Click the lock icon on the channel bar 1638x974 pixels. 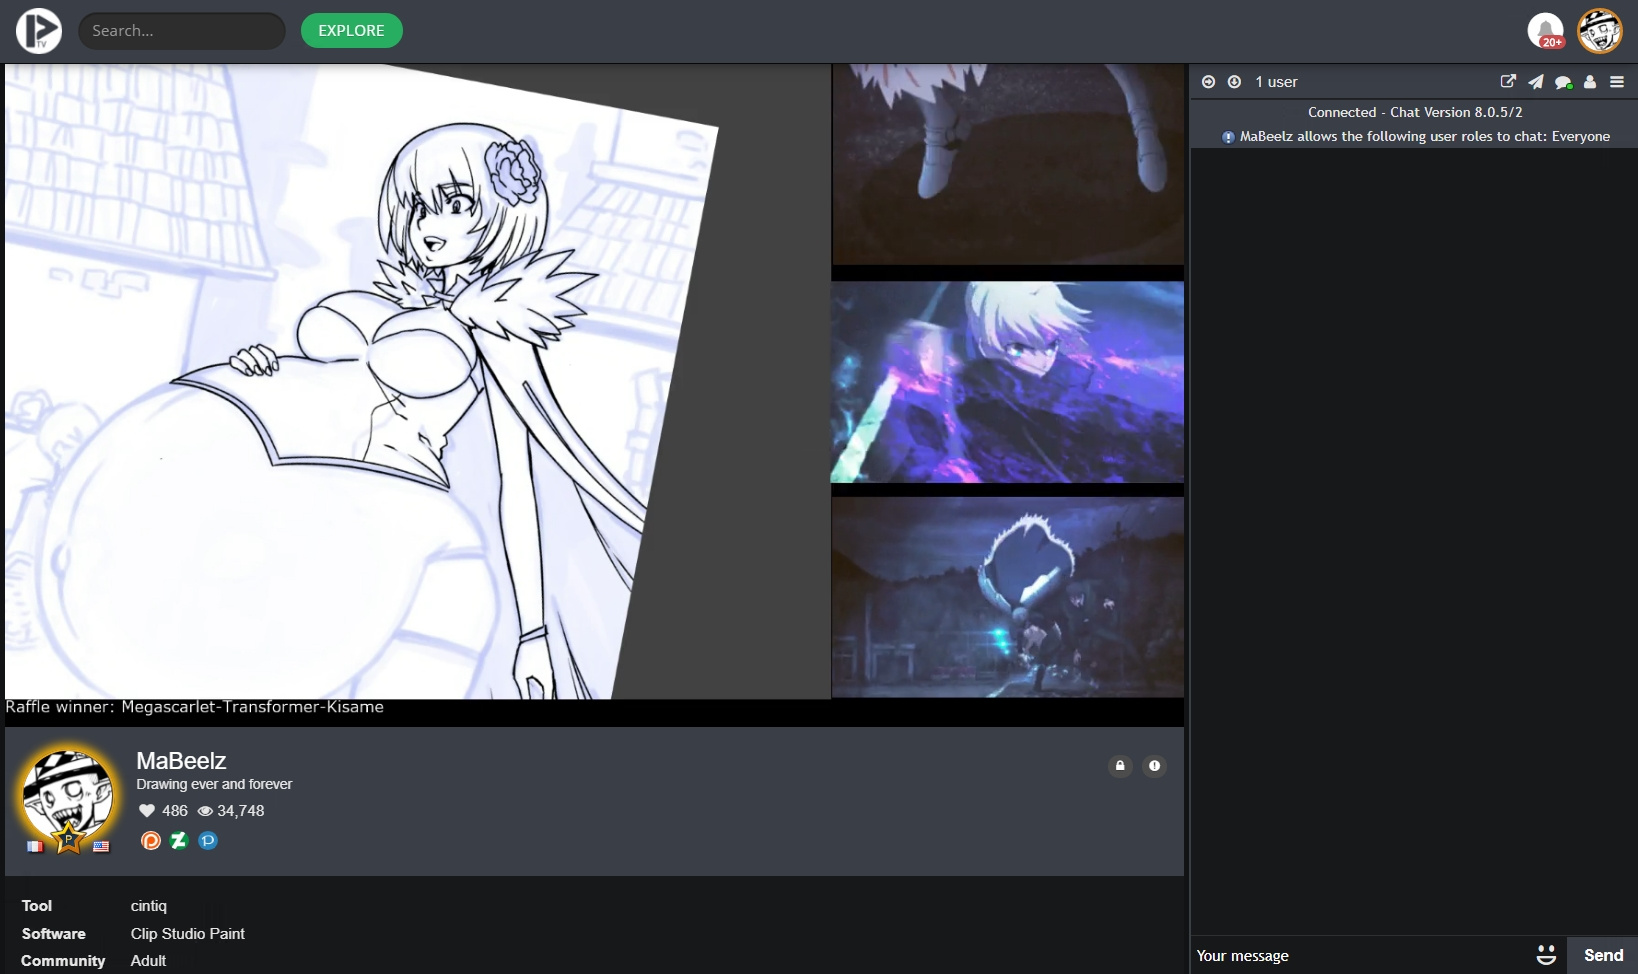(x=1120, y=766)
